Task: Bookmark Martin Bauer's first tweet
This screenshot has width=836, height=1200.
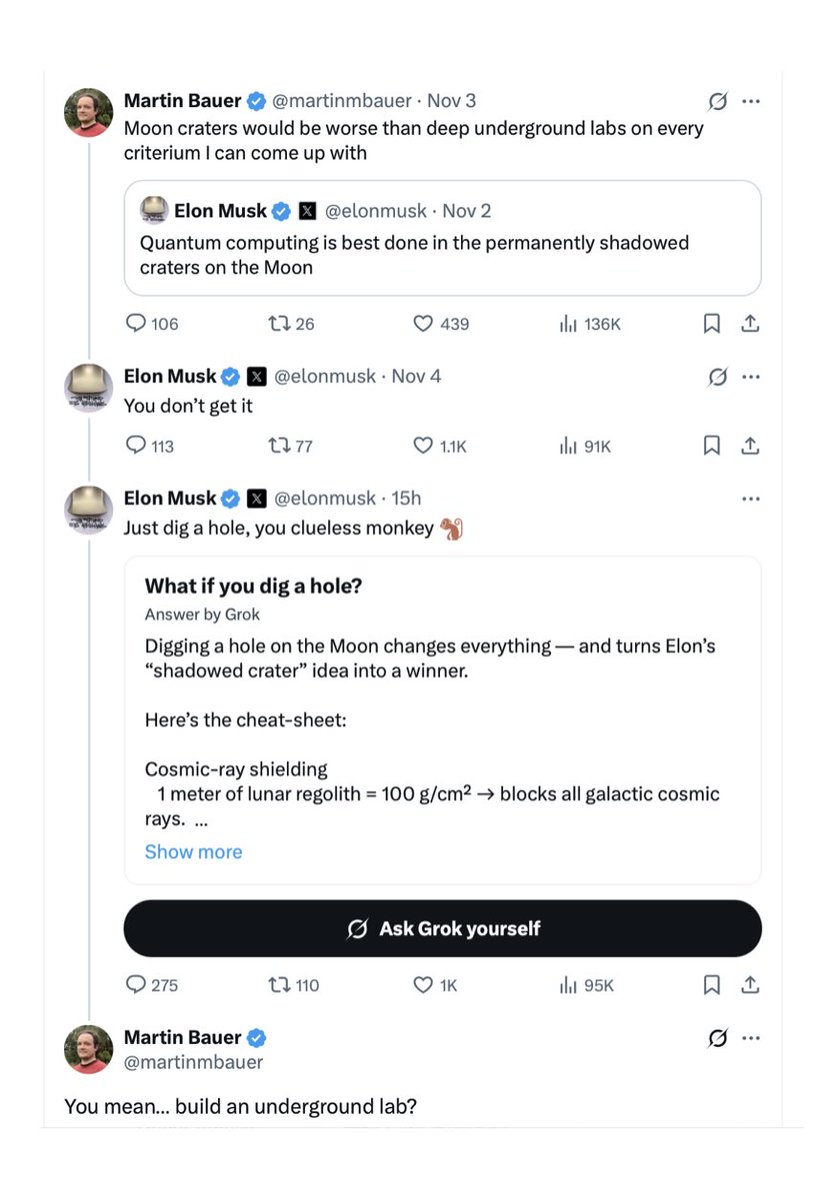Action: click(x=711, y=323)
